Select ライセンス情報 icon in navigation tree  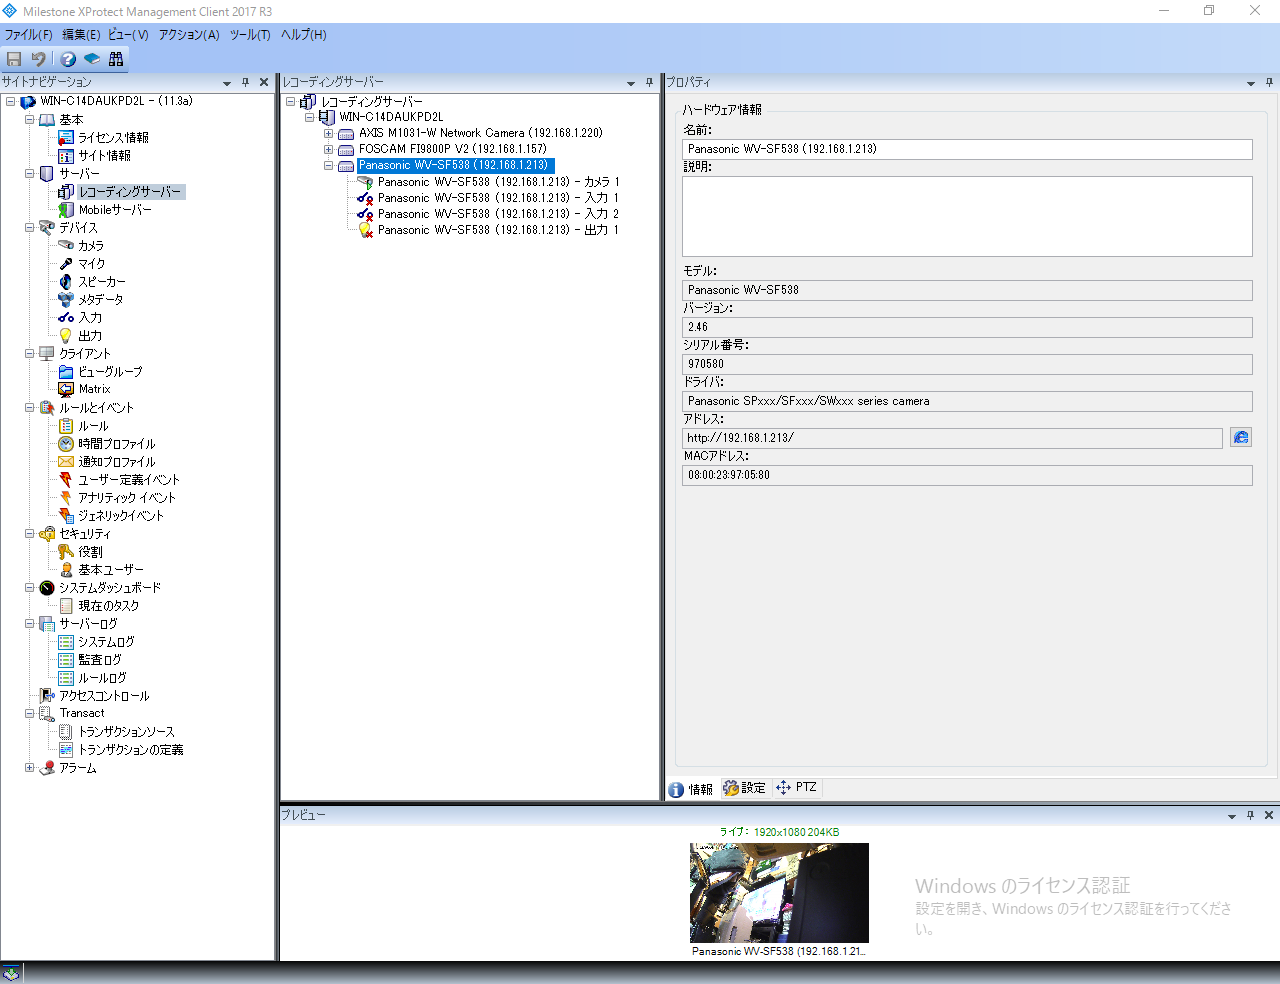click(66, 137)
